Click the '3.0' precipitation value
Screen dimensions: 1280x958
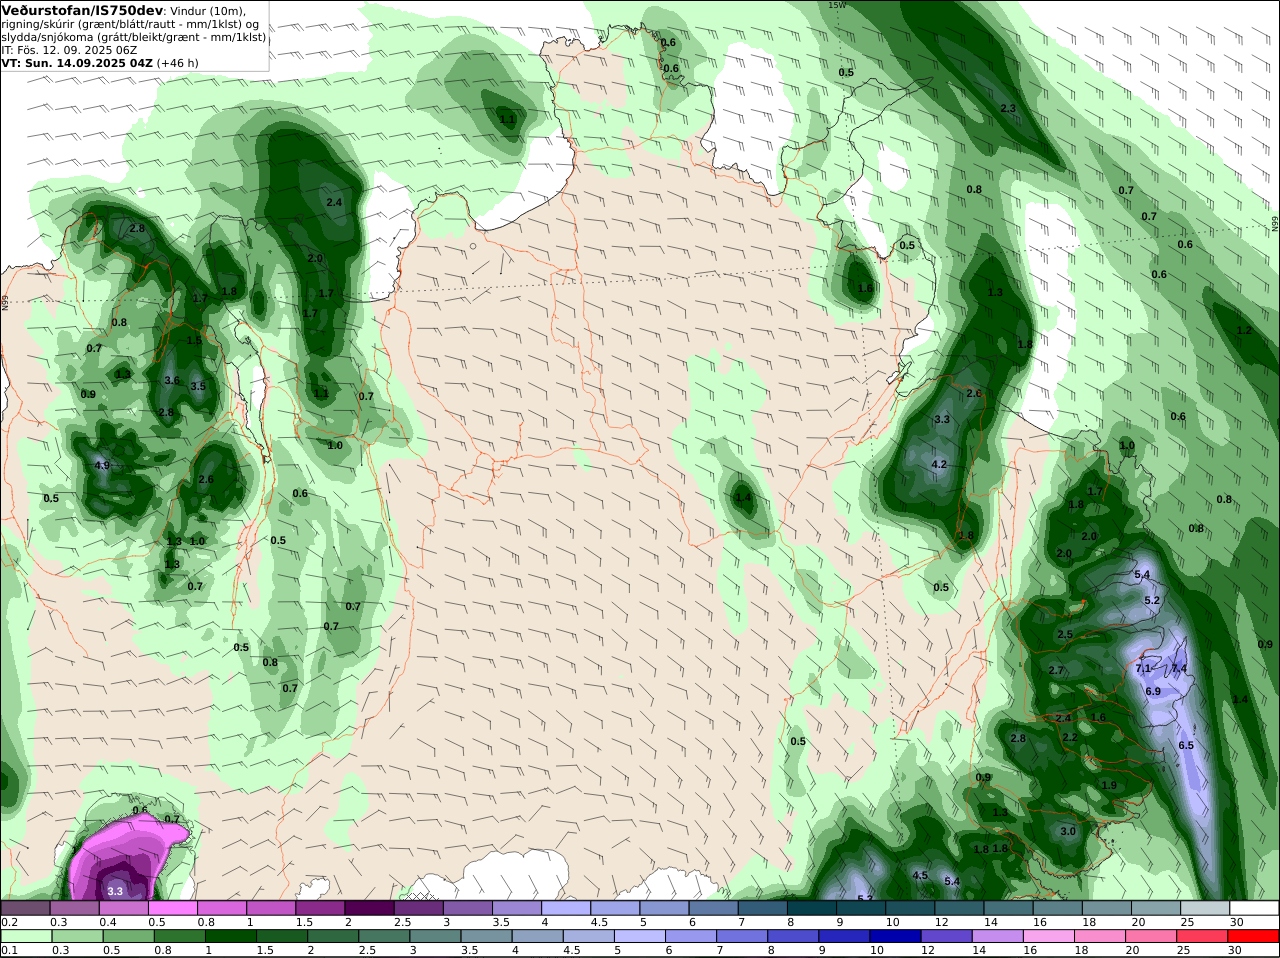1068,831
